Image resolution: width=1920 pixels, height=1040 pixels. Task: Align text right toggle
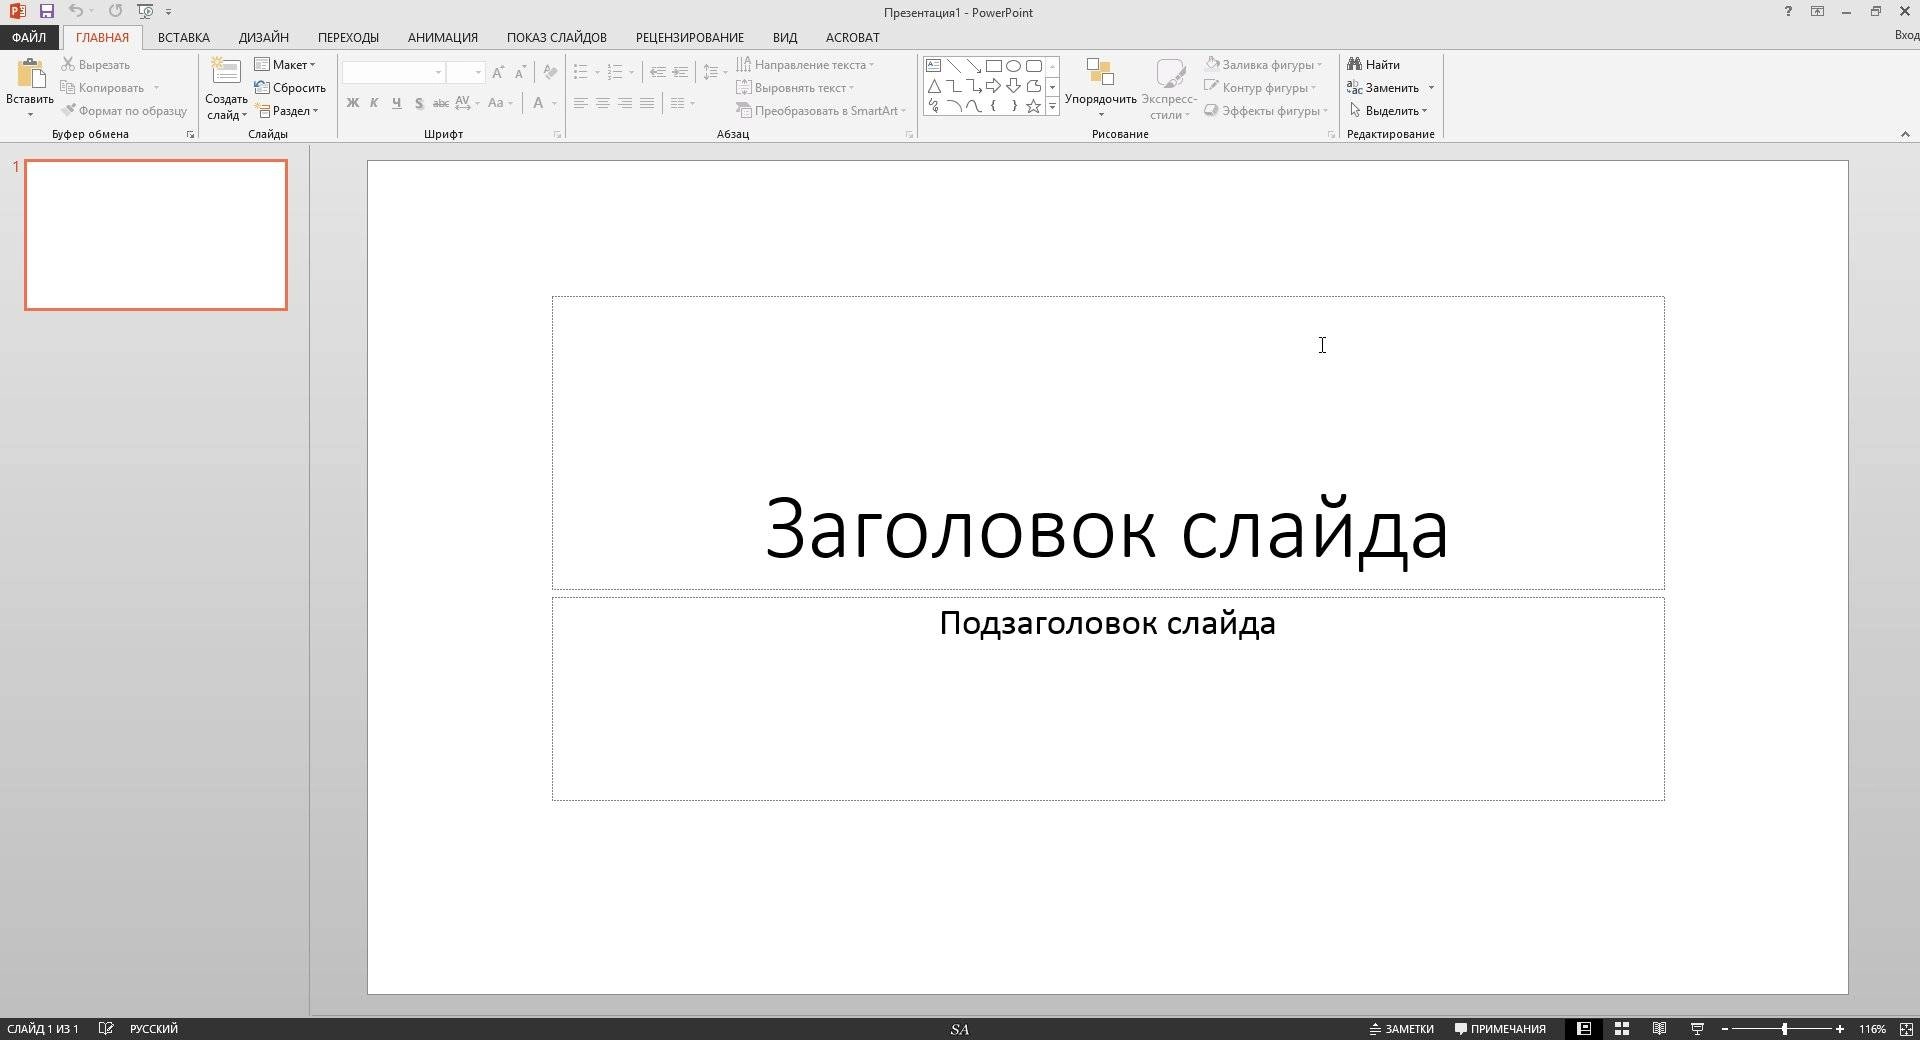[624, 102]
